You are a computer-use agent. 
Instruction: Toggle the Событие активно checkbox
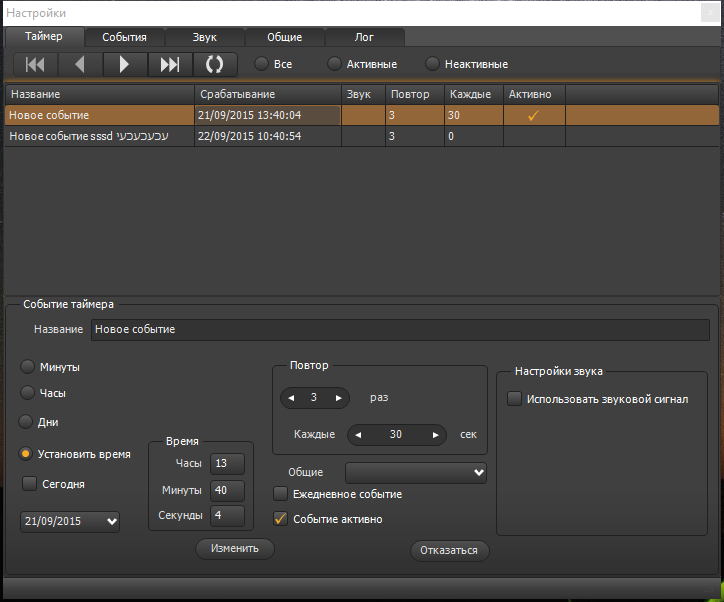coord(282,519)
